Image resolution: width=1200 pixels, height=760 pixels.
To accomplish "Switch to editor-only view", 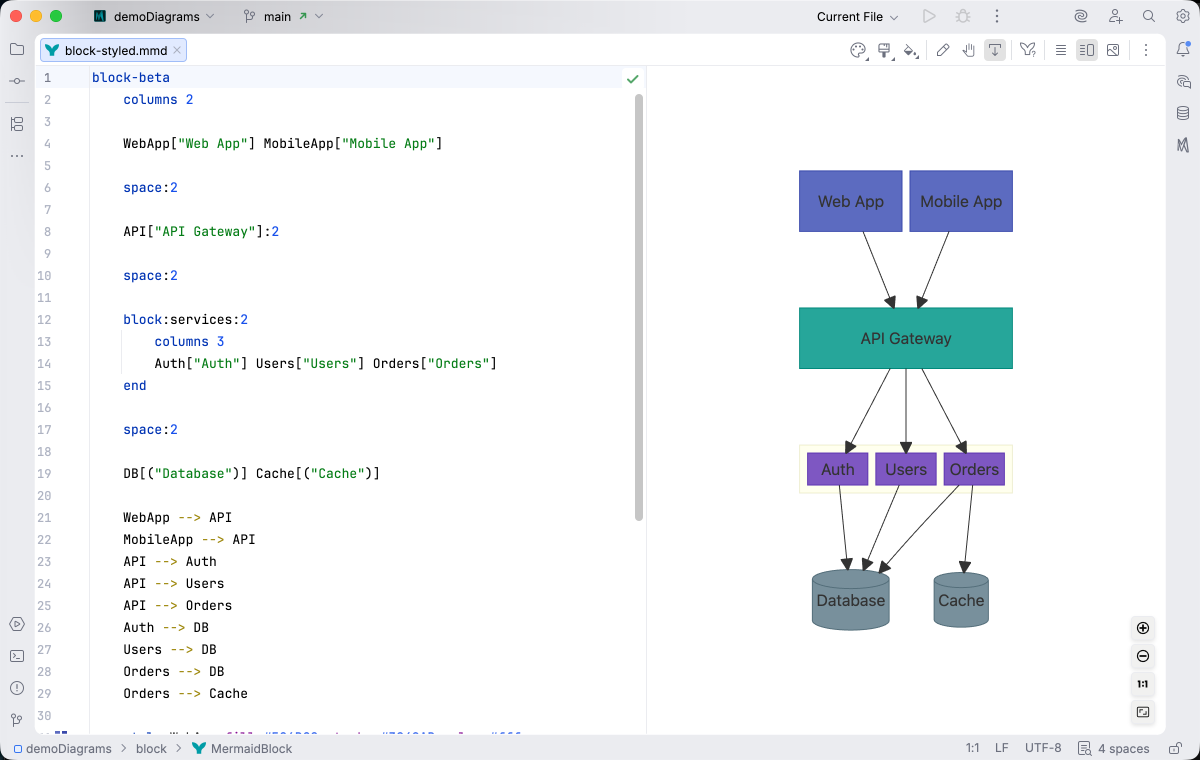I will pyautogui.click(x=1061, y=50).
